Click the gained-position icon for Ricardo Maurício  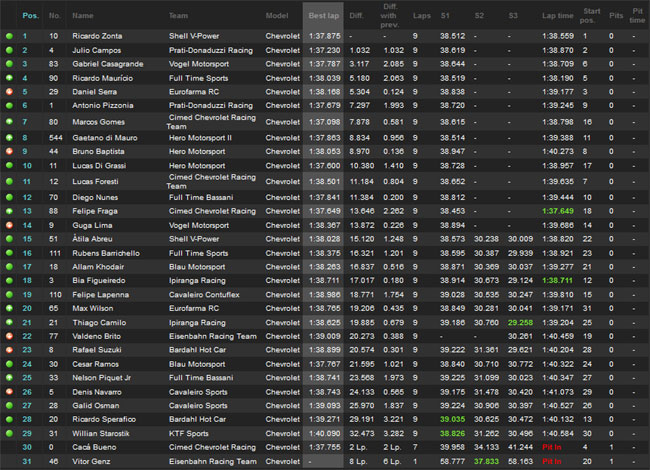(9, 78)
